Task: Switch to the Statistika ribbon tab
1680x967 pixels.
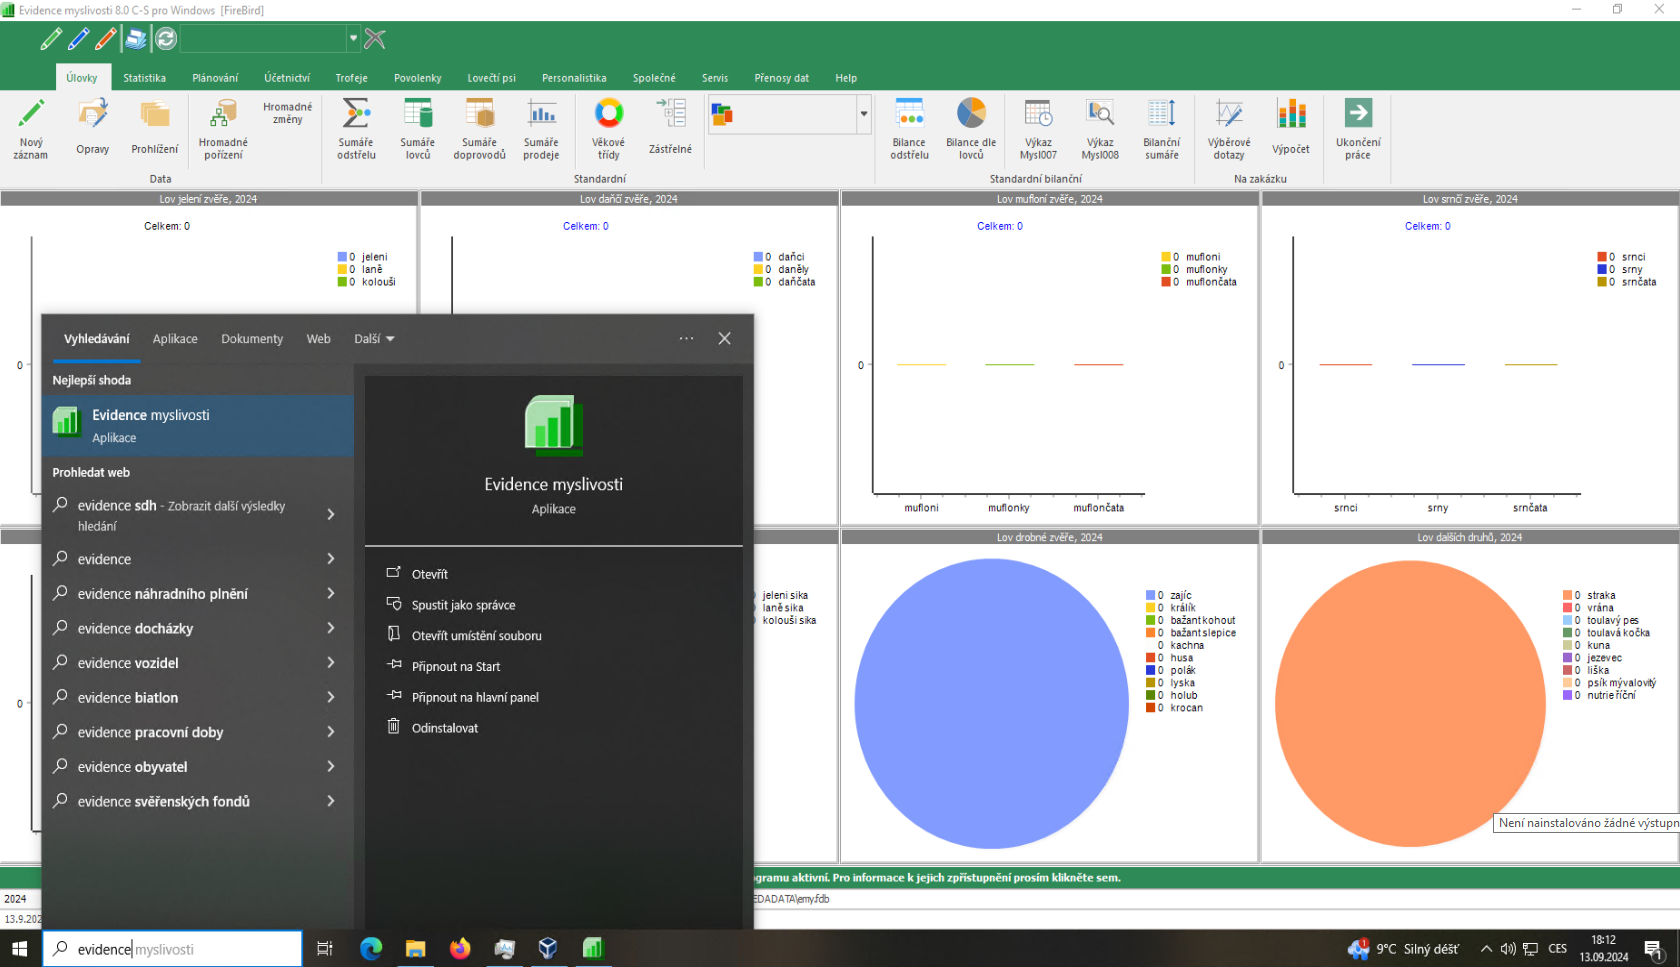Action: tap(145, 78)
